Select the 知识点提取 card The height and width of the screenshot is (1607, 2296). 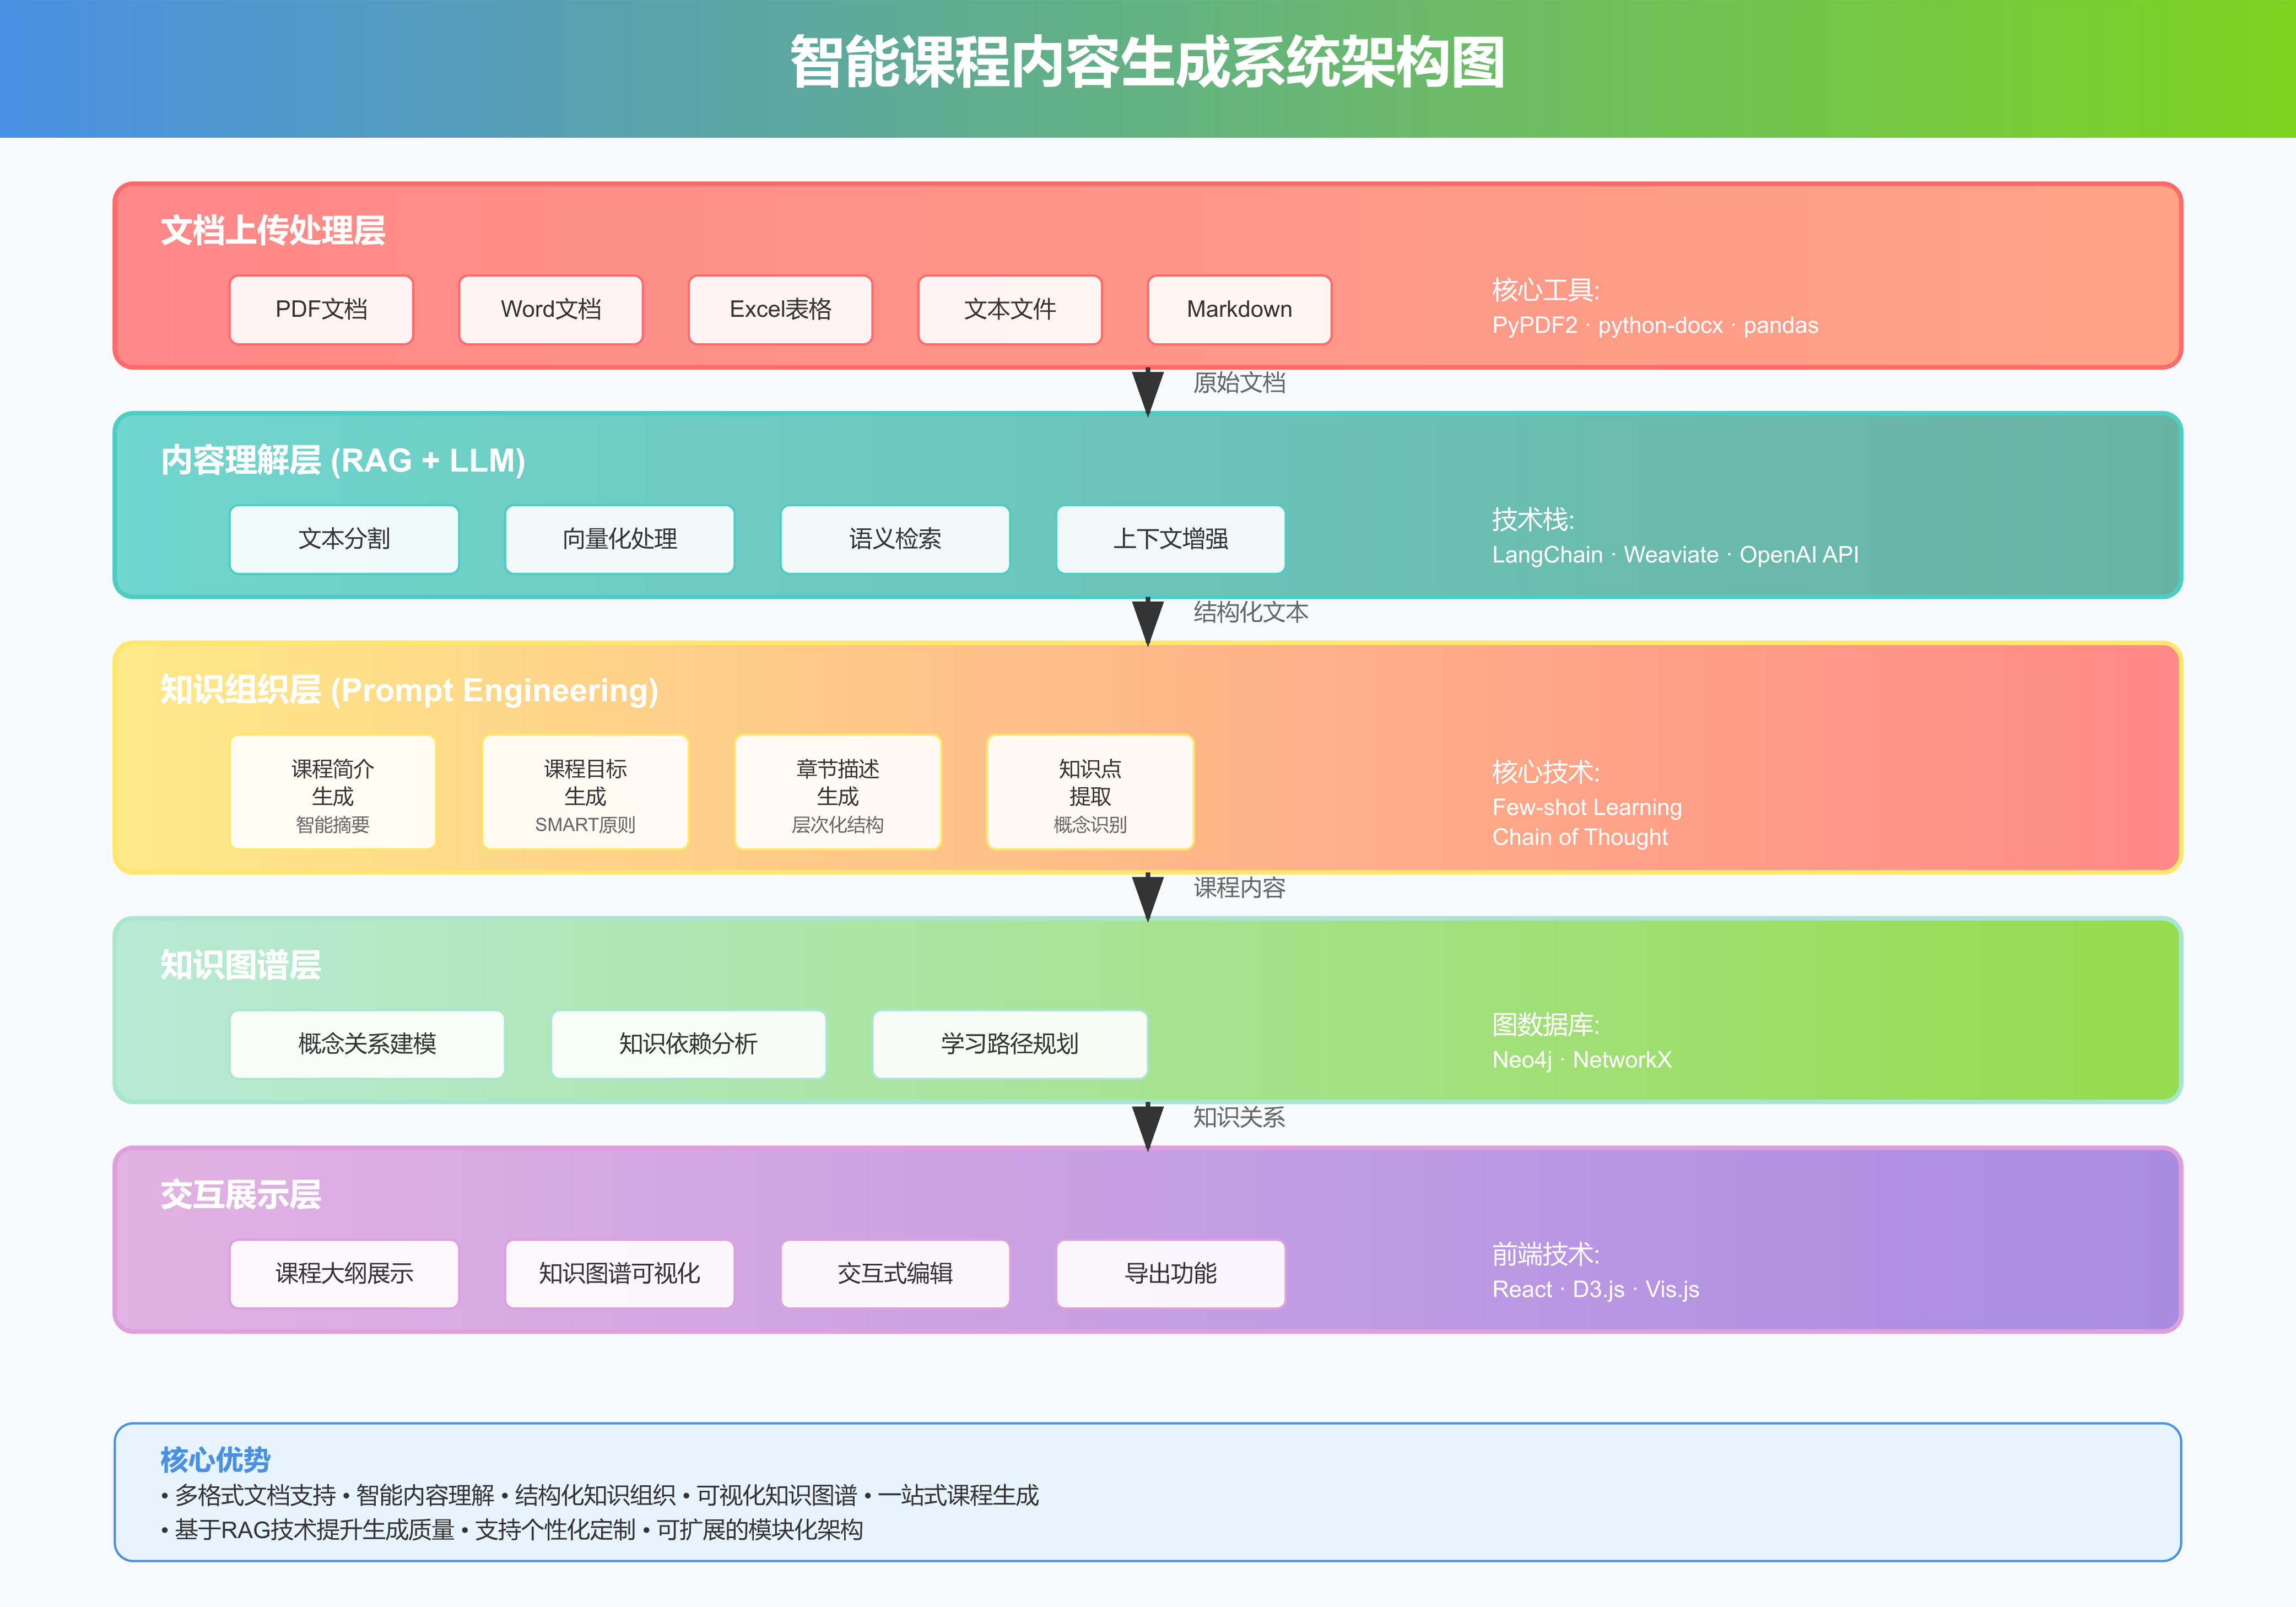pos(1090,793)
